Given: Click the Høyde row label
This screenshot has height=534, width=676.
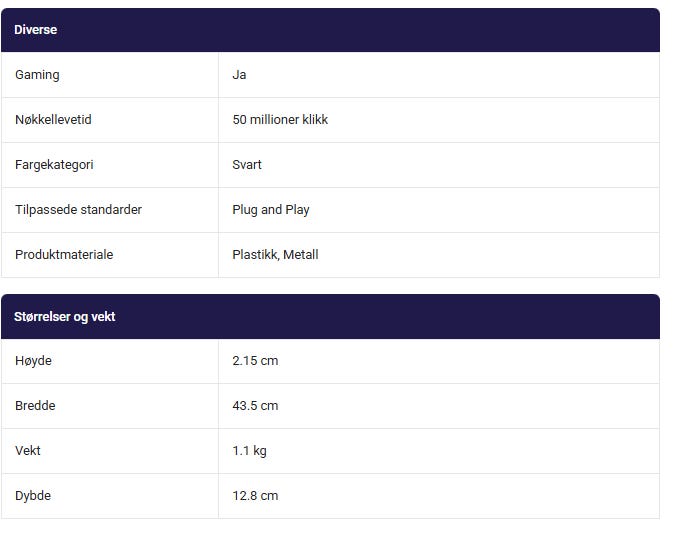Looking at the screenshot, I should click(x=33, y=361).
